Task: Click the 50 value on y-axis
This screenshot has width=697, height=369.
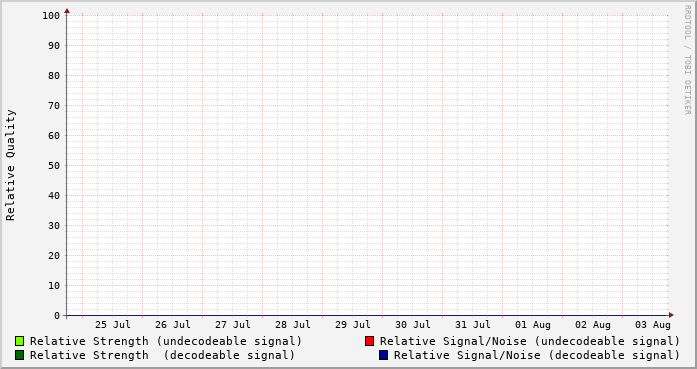Action: pyautogui.click(x=54, y=166)
